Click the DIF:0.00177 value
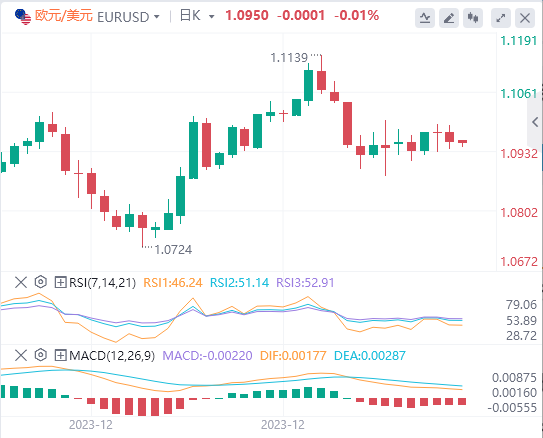This screenshot has width=543, height=438. click(293, 356)
